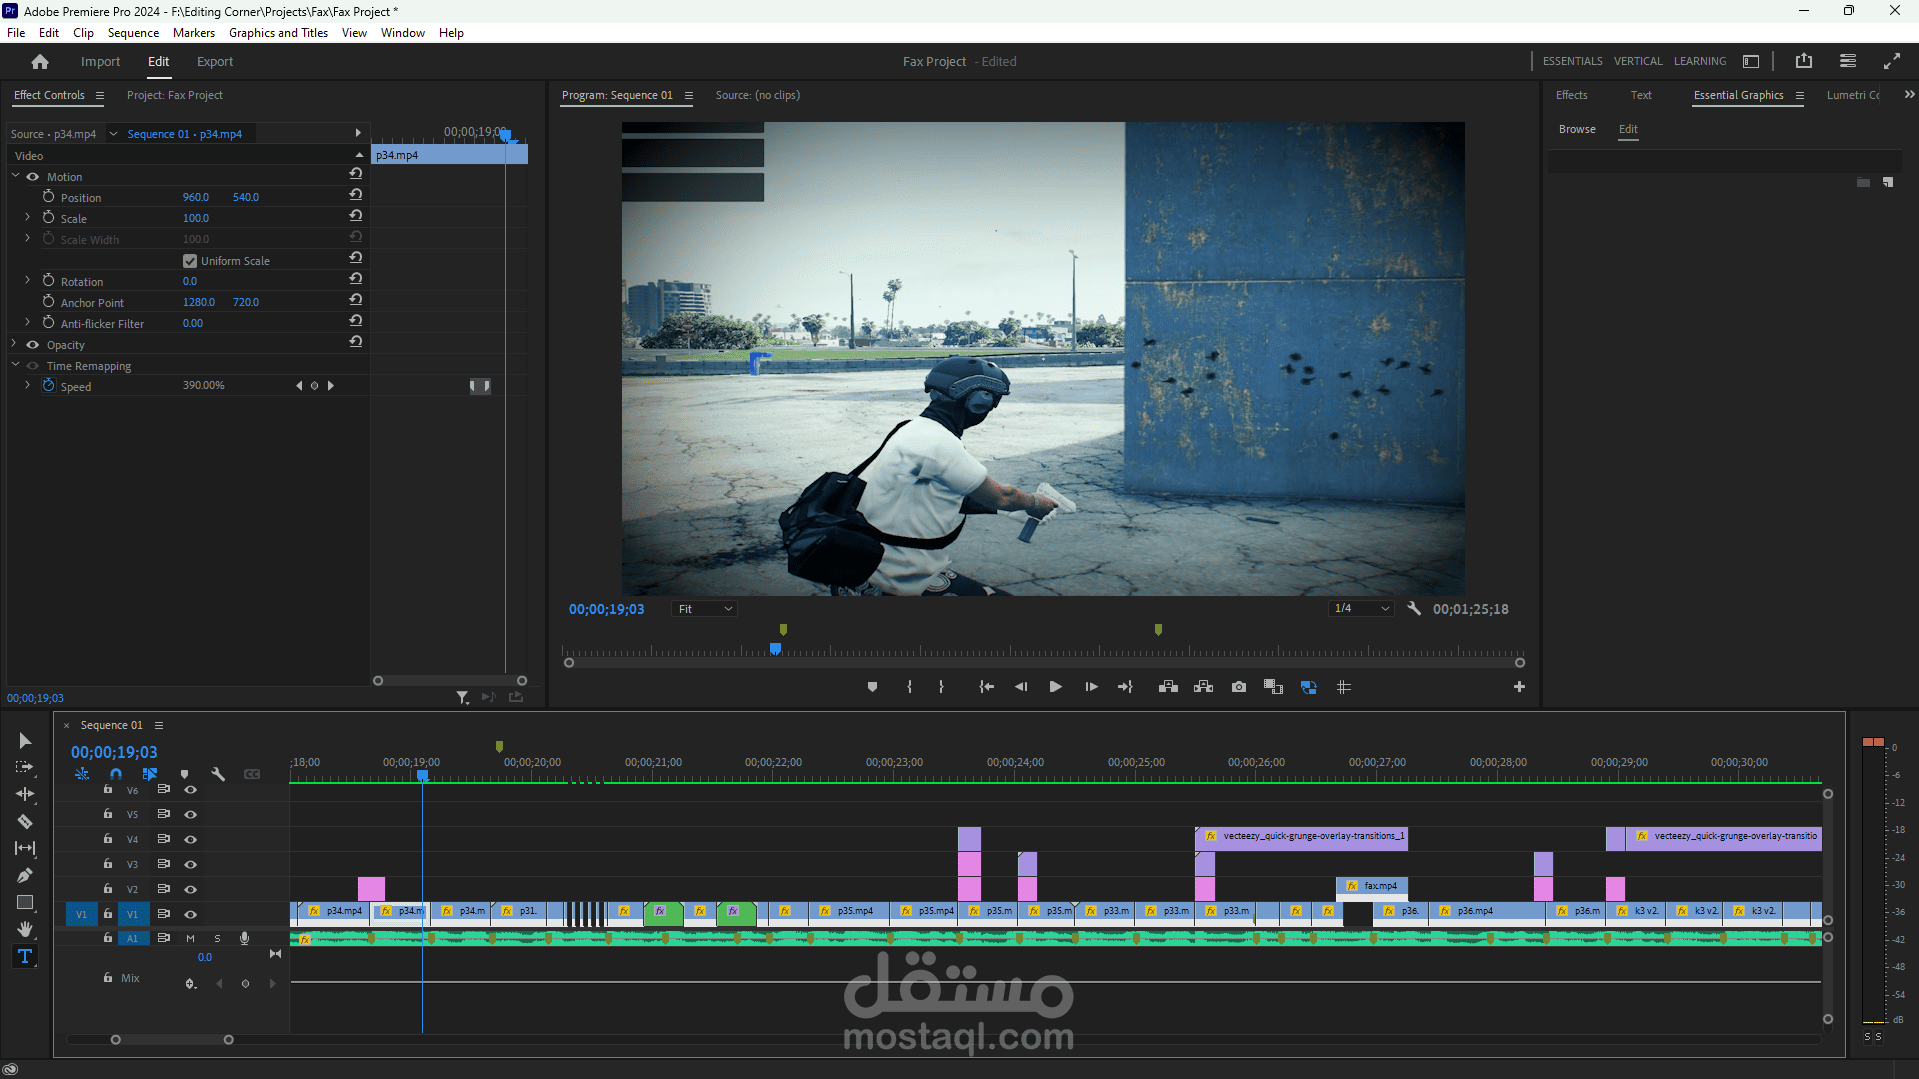Step forward one frame
The image size is (1919, 1079).
point(1091,687)
